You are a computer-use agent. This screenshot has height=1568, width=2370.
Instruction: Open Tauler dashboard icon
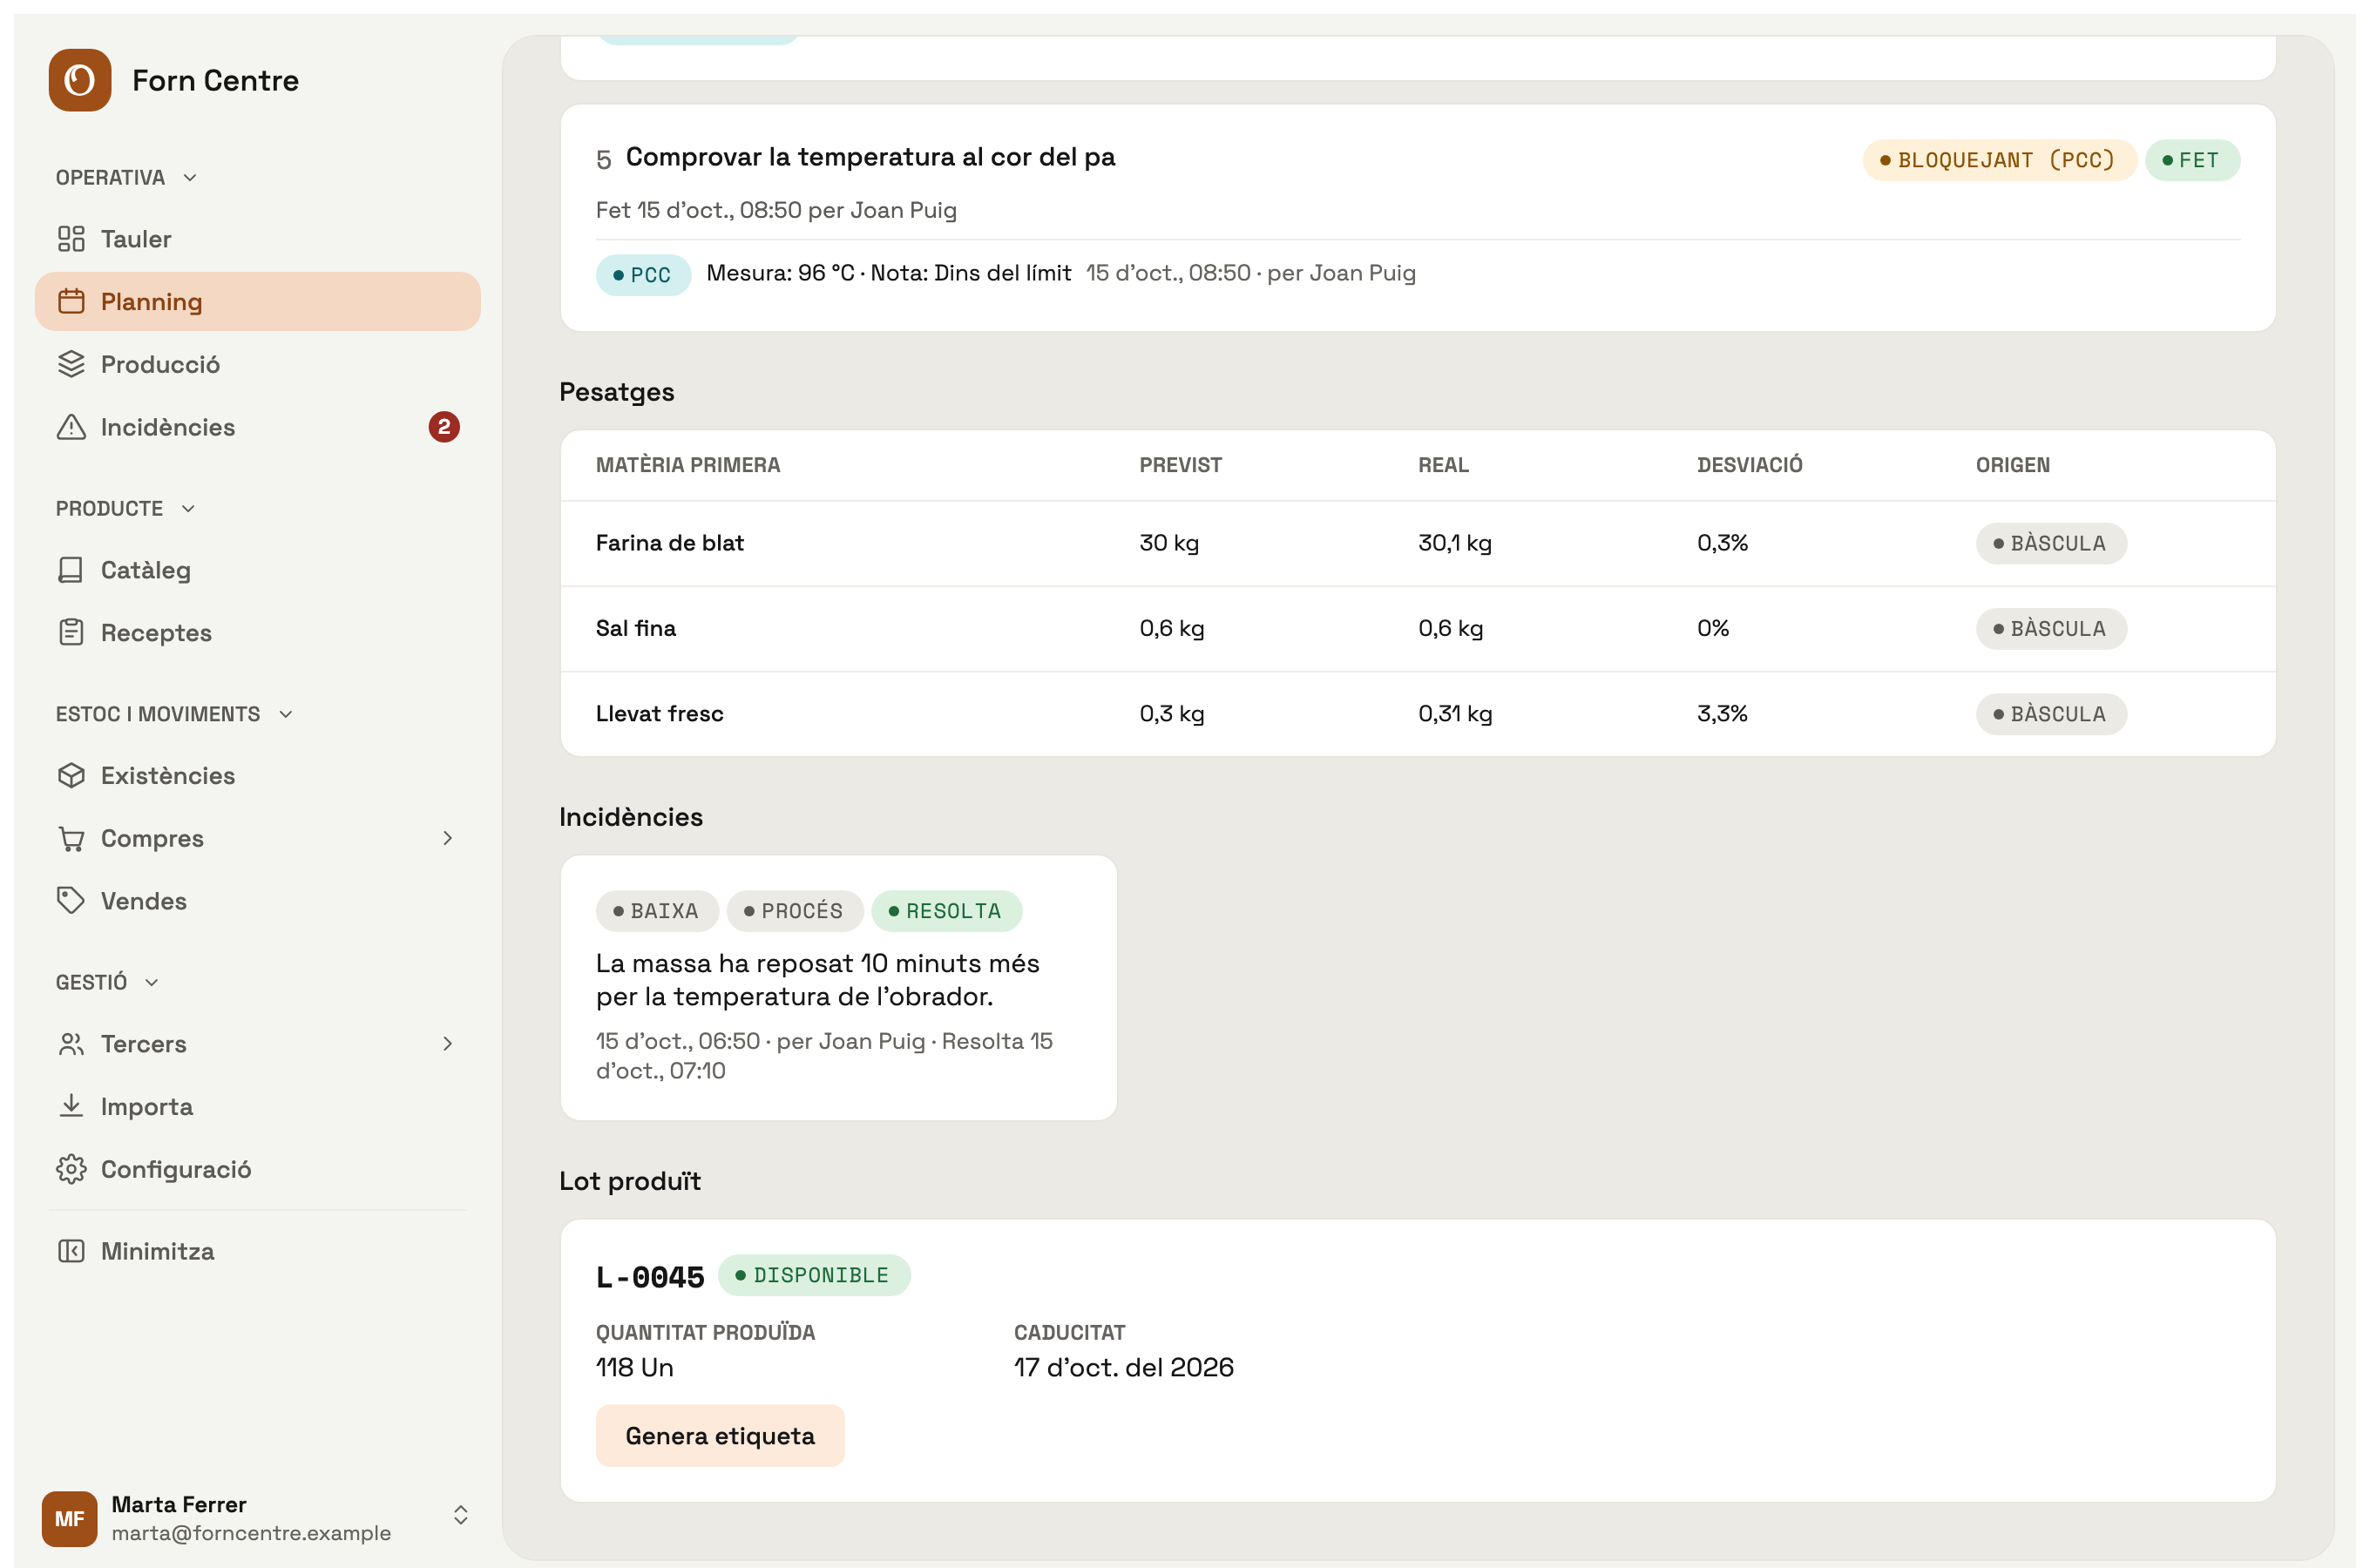coord(71,239)
